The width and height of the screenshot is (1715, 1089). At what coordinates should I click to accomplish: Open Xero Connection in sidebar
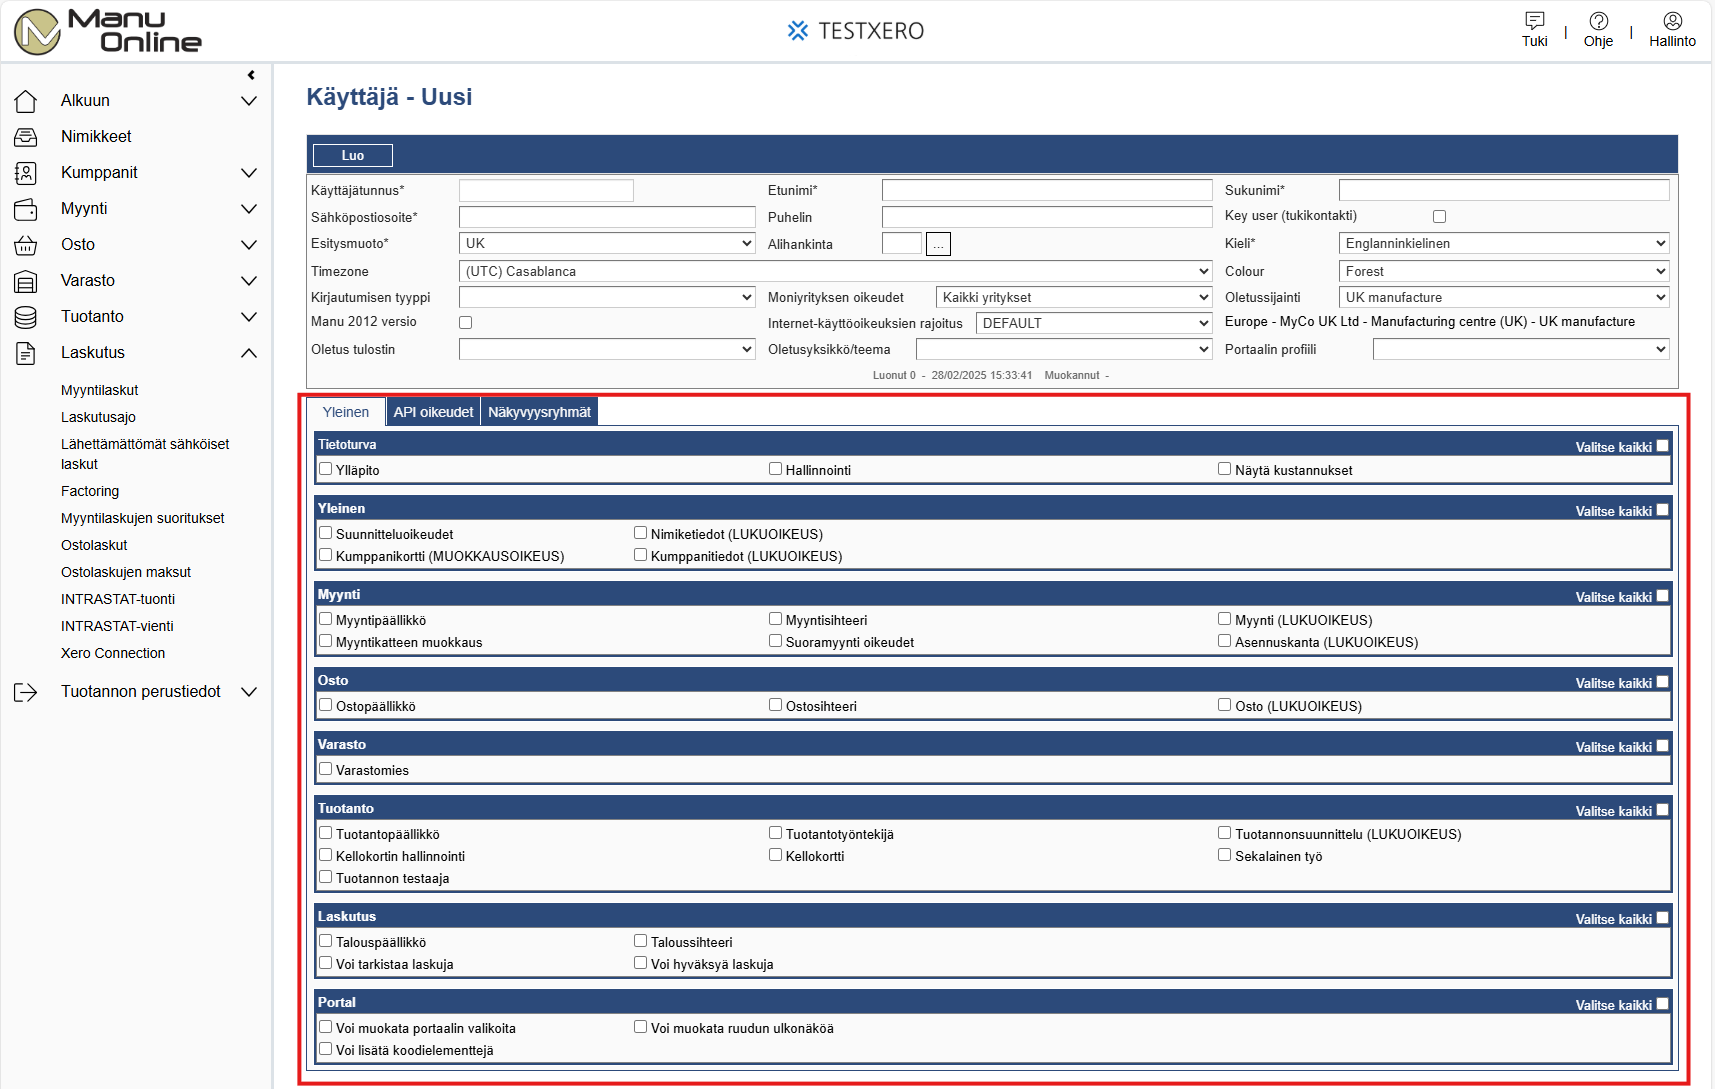[113, 653]
